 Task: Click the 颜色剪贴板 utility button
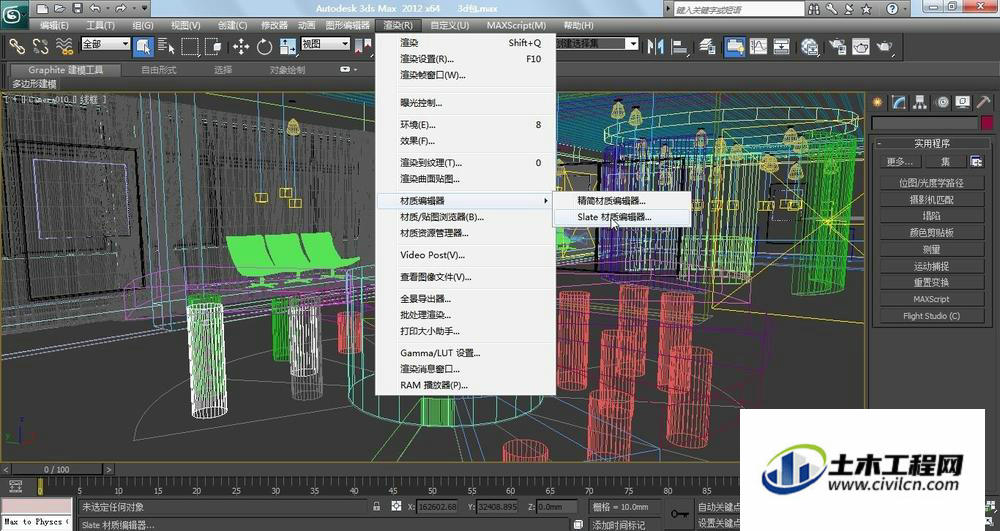click(931, 233)
